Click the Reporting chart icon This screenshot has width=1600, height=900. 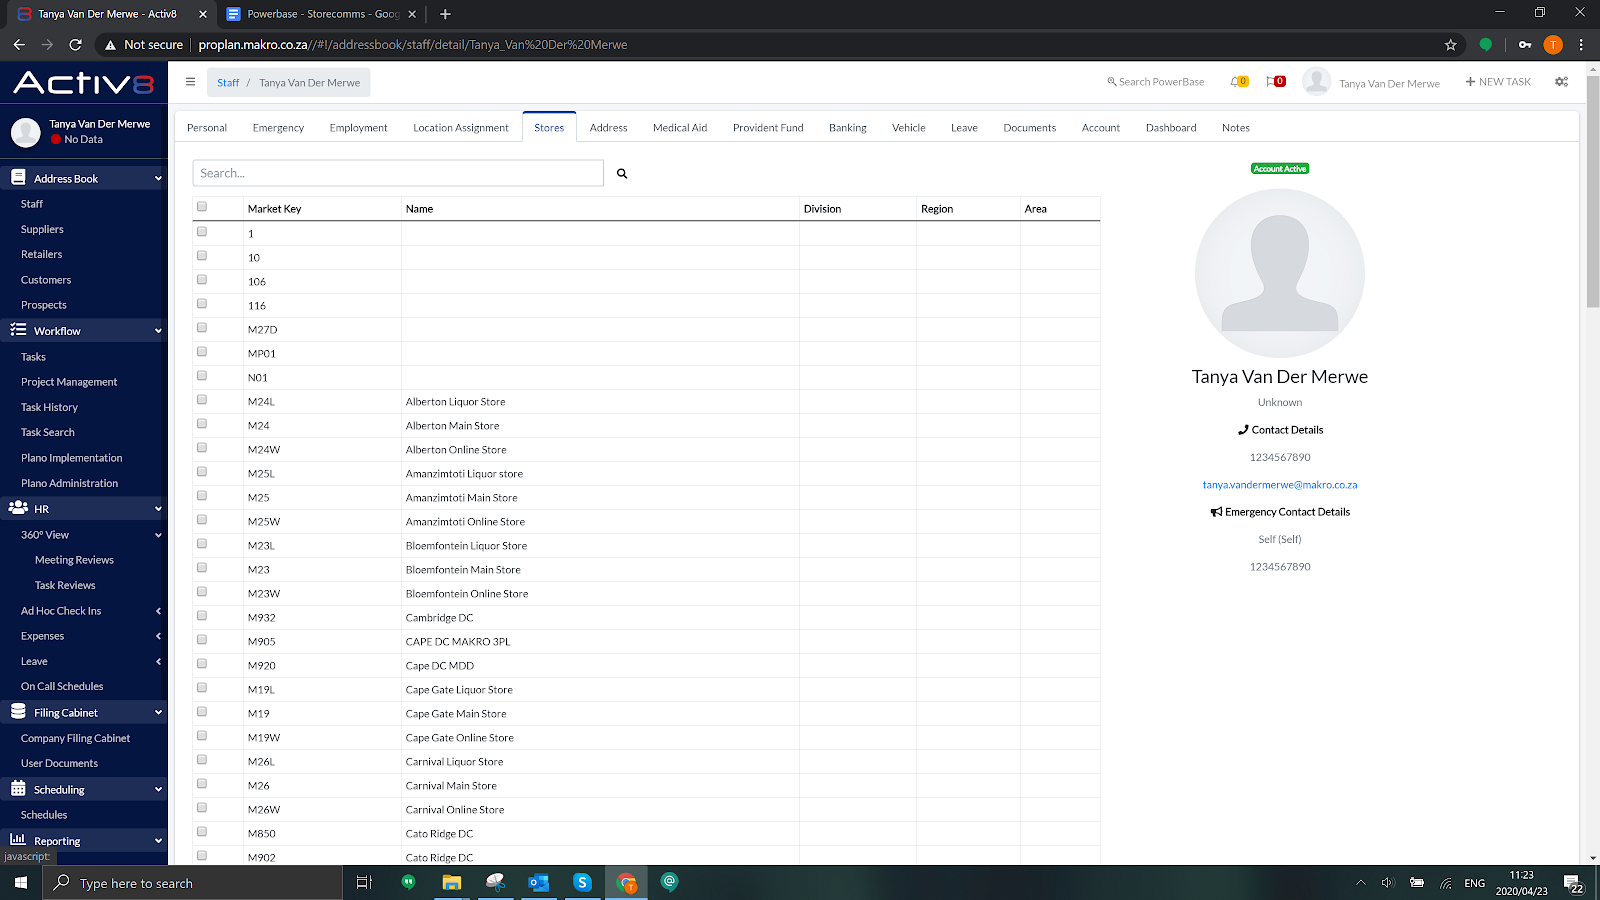pyautogui.click(x=18, y=840)
